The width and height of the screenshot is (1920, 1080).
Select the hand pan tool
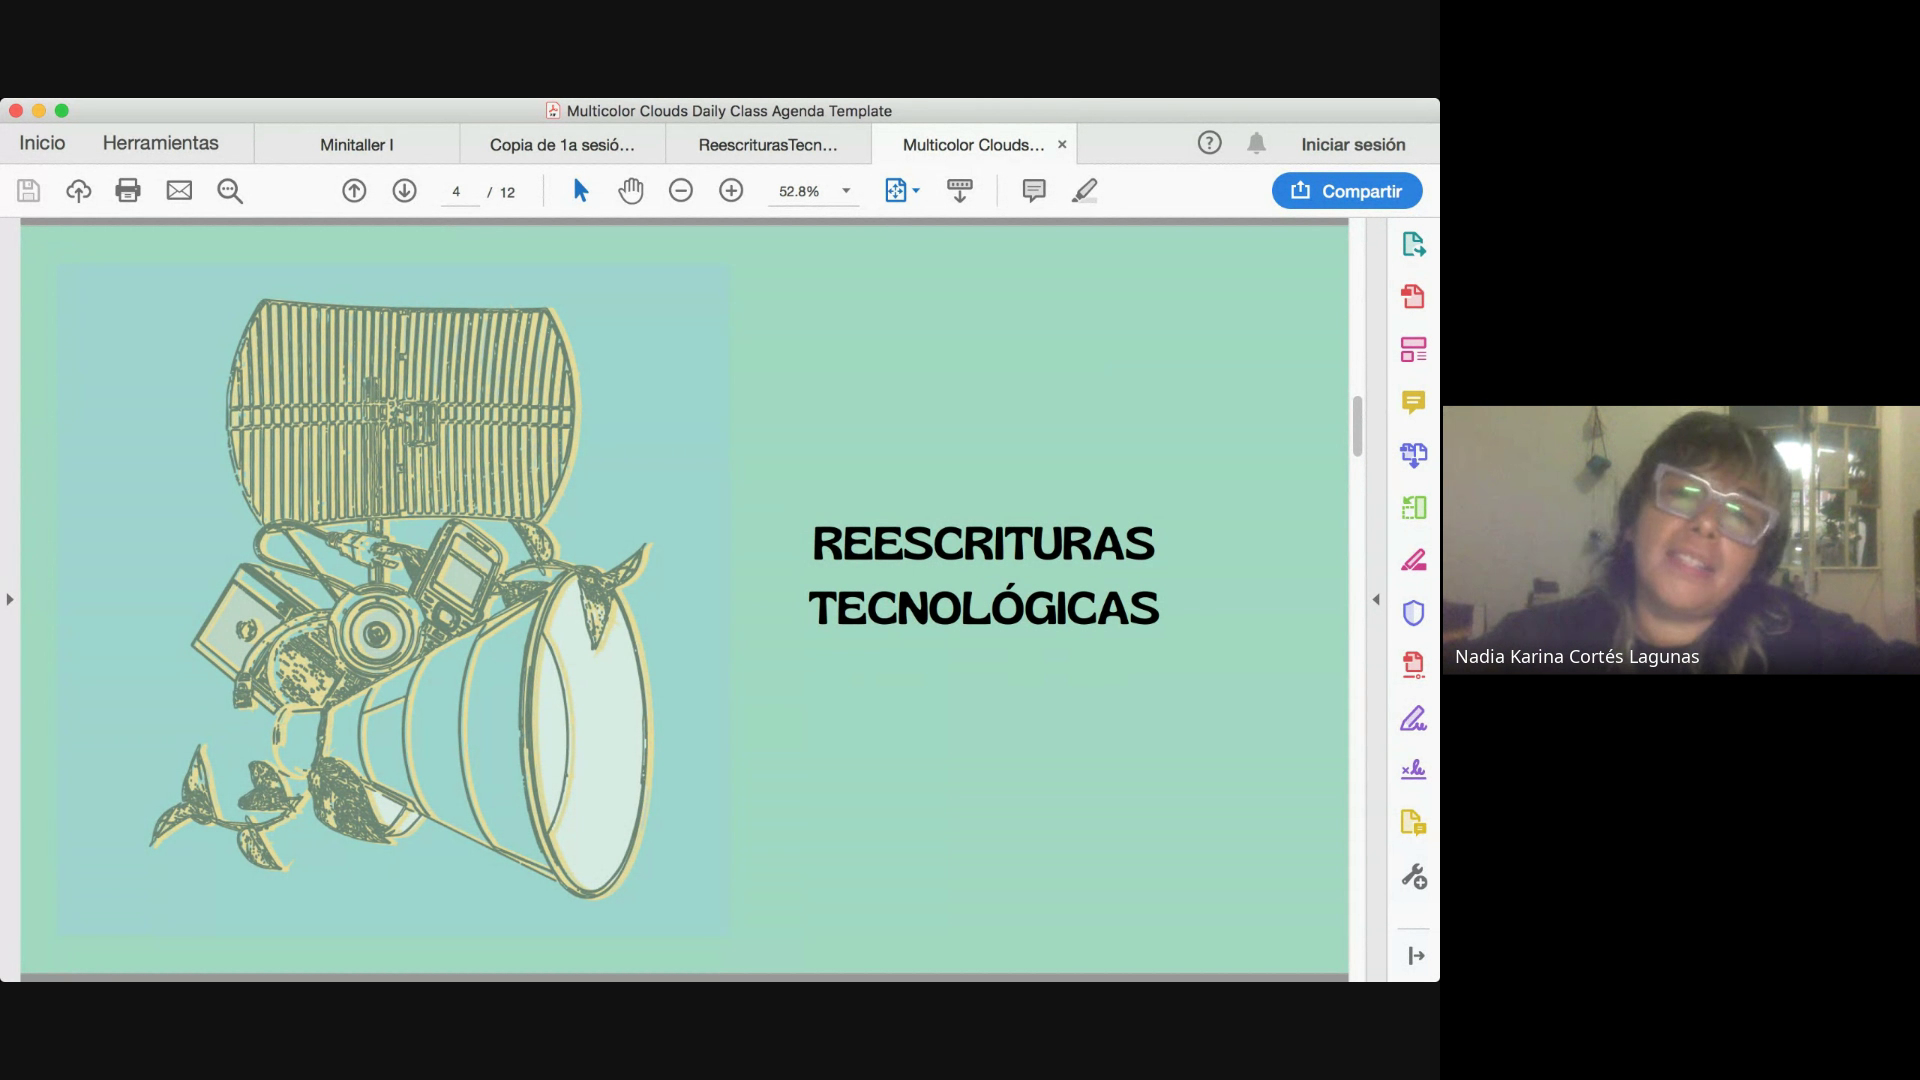point(630,190)
